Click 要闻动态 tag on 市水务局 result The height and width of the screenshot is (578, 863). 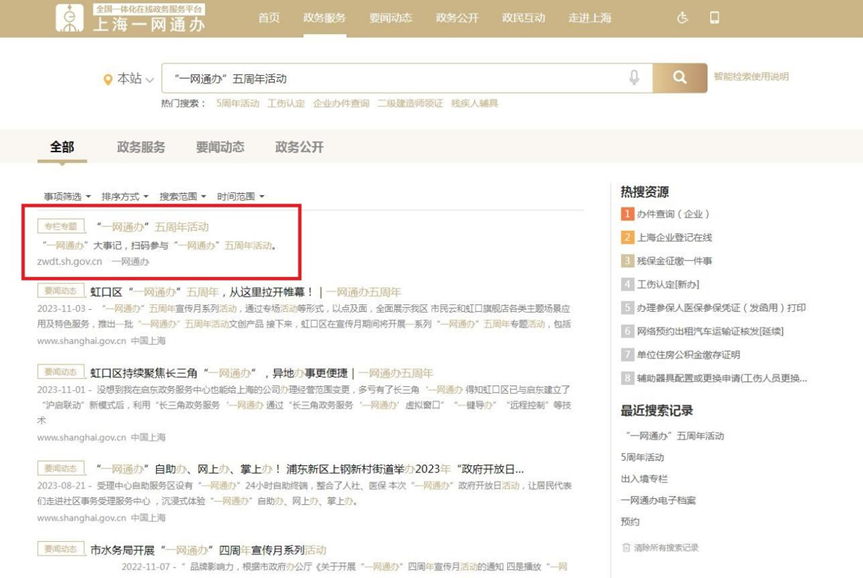61,549
